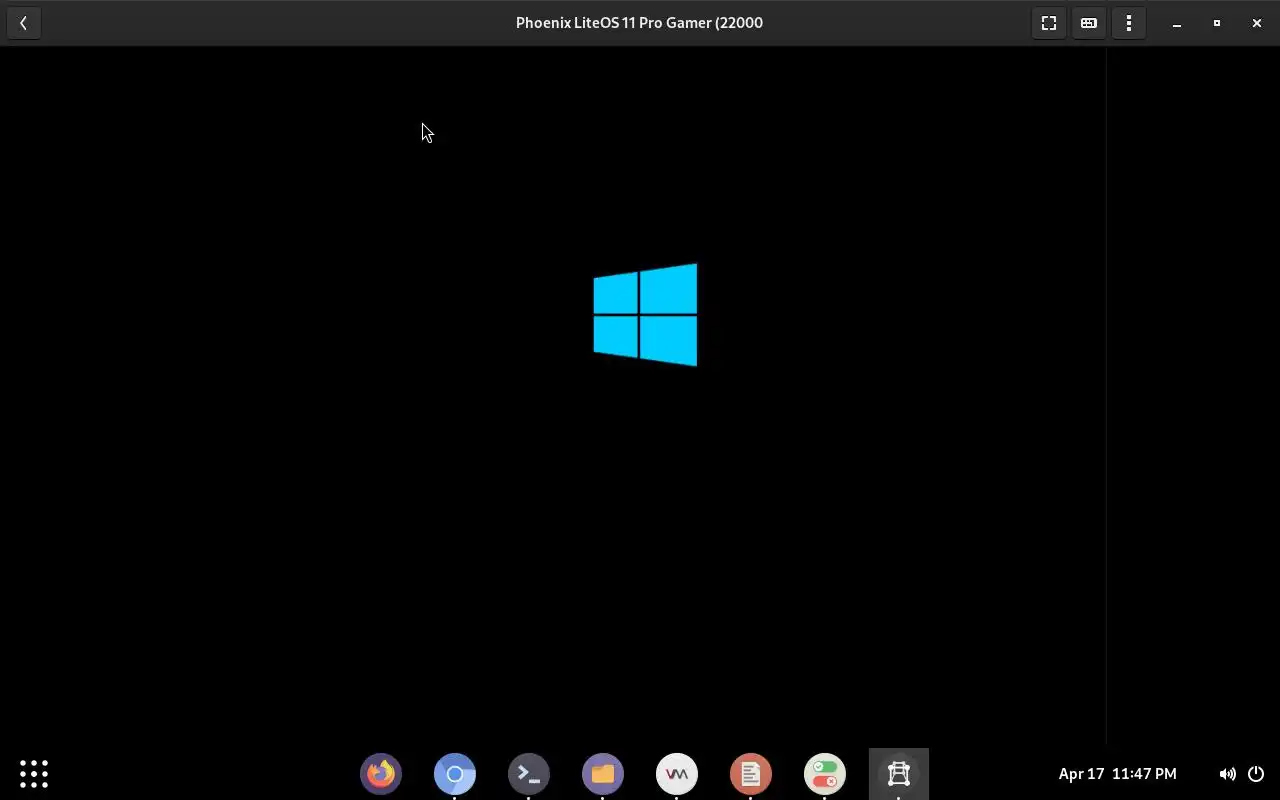Launch Chromium browser from the dock

[x=455, y=774]
